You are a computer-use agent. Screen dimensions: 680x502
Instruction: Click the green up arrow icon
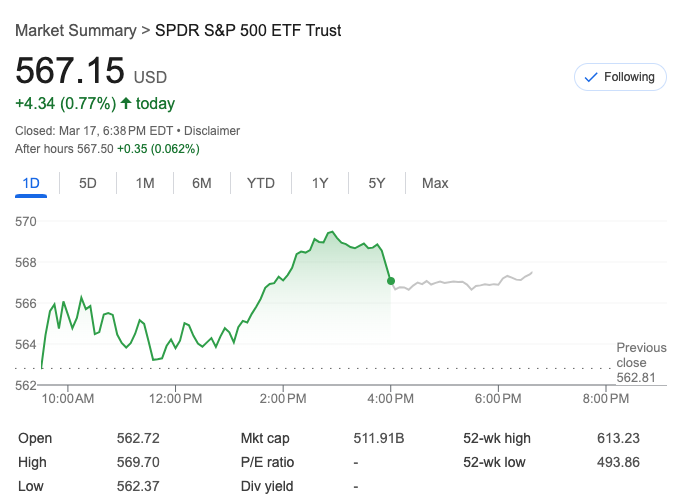click(x=126, y=103)
